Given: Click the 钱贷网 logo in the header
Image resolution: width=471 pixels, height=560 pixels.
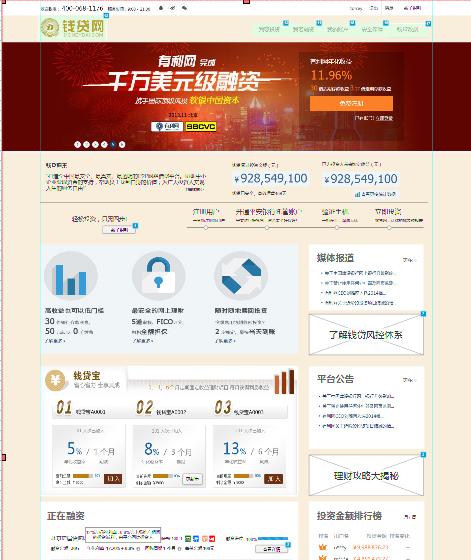Looking at the screenshot, I should pyautogui.click(x=73, y=28).
